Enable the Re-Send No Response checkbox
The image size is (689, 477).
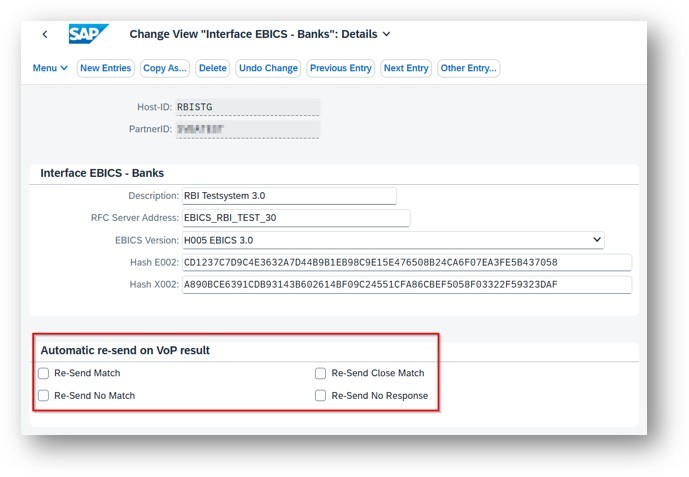(x=320, y=396)
